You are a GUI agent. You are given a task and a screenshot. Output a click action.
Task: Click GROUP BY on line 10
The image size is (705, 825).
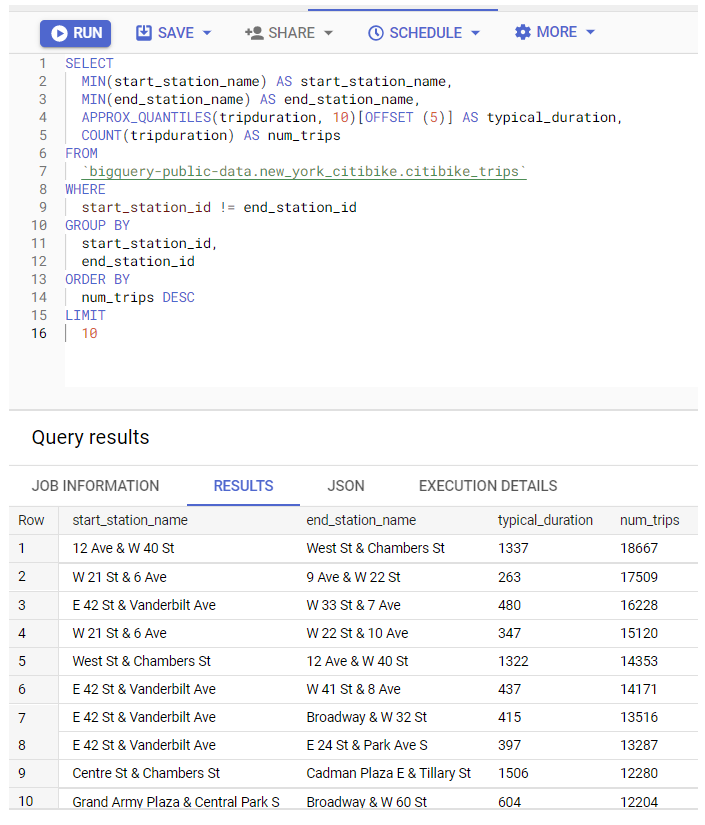click(x=97, y=225)
